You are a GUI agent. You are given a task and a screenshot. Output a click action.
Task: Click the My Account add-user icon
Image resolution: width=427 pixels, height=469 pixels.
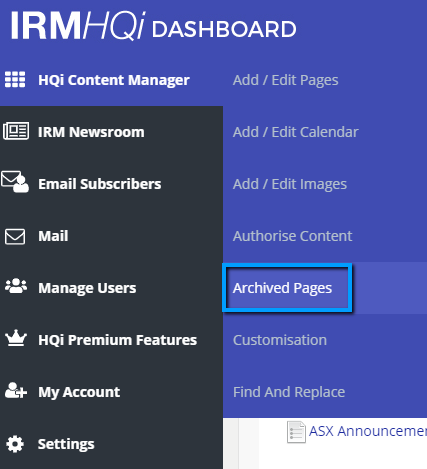pos(16,390)
